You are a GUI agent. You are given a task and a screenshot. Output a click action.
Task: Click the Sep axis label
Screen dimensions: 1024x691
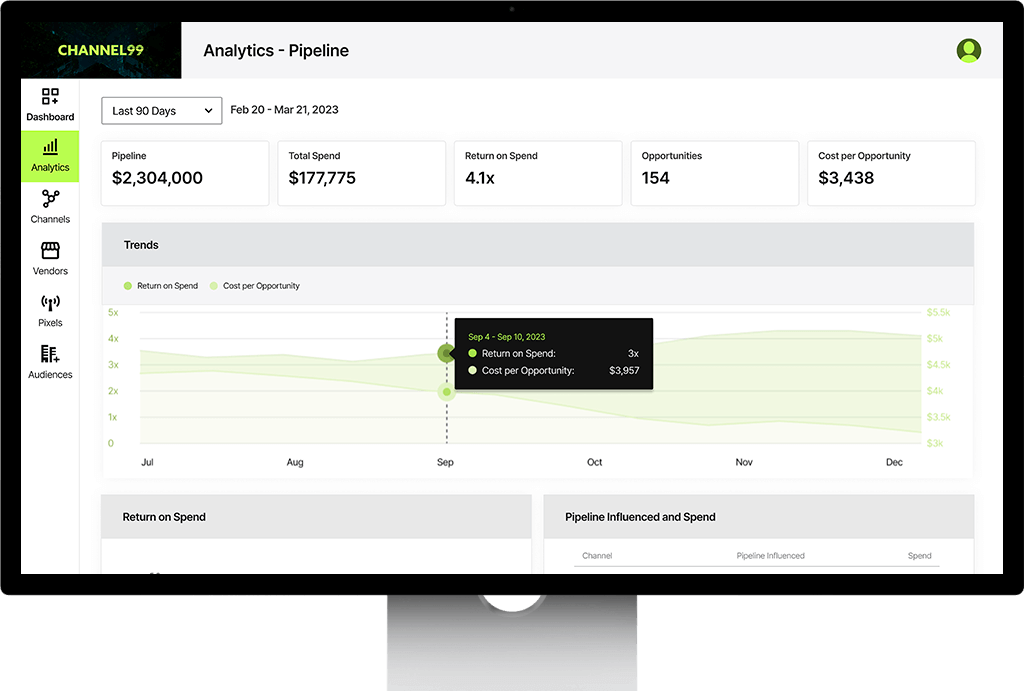[x=445, y=462]
